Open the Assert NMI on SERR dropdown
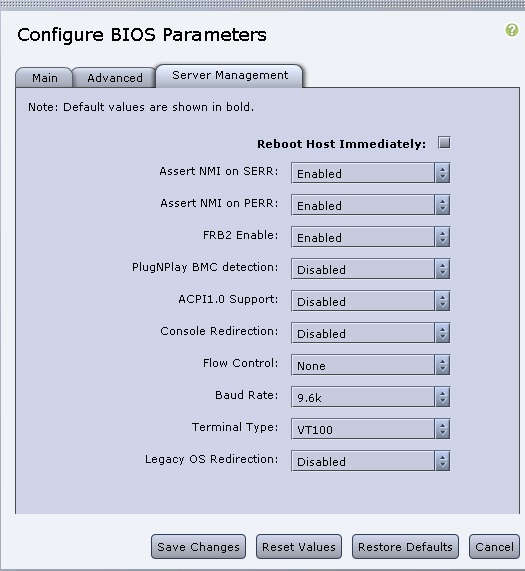Screen dimensions: 525x571 pos(371,173)
